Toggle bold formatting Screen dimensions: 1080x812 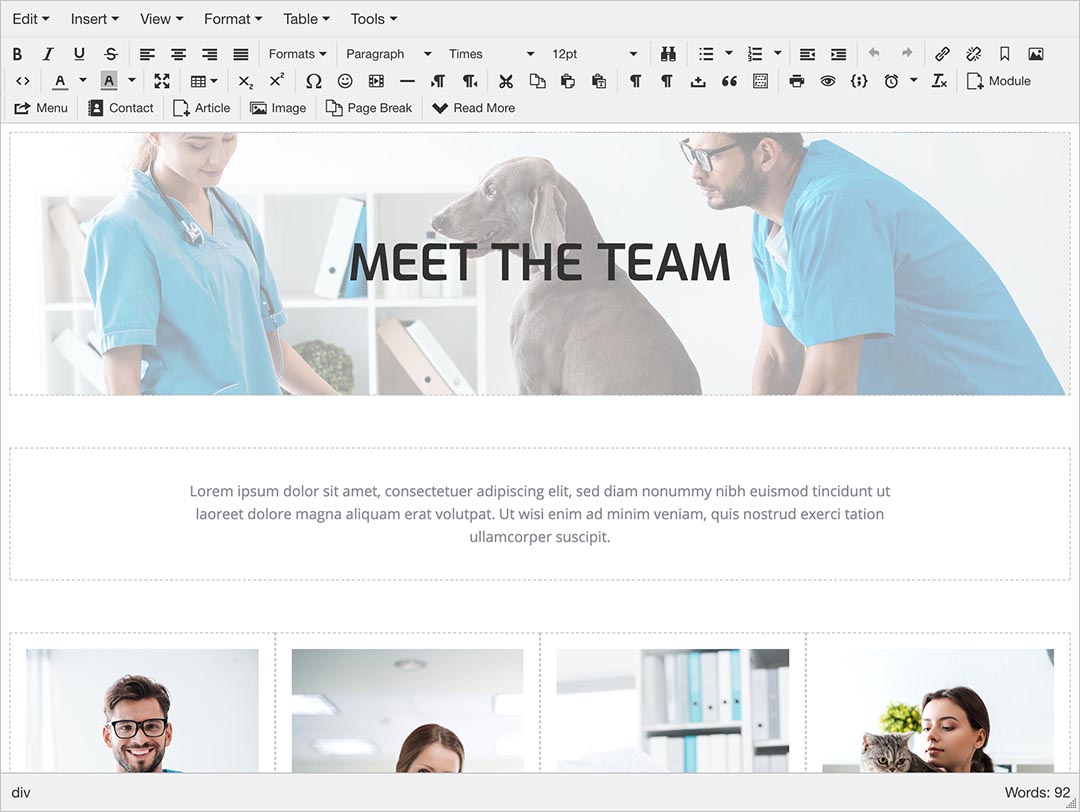click(x=16, y=53)
